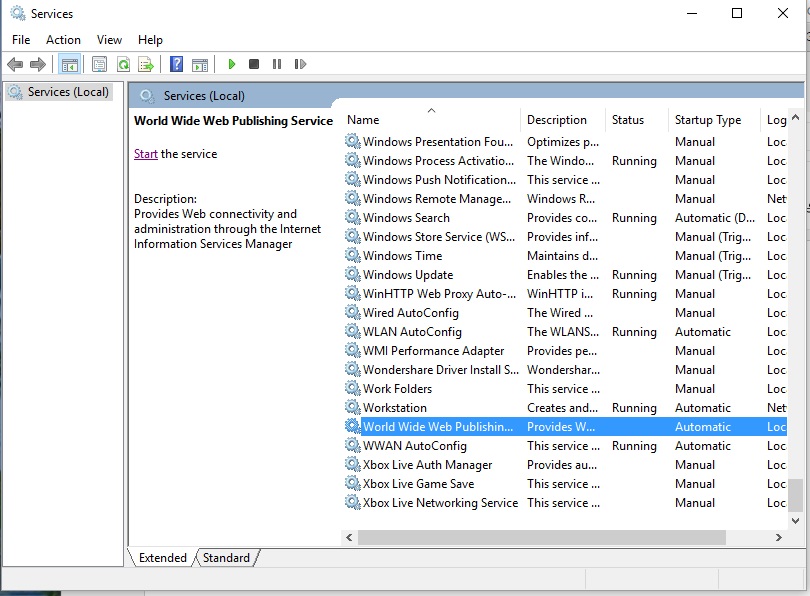This screenshot has width=810, height=596.
Task: Sort by the Startup Type column header
Action: [x=714, y=120]
